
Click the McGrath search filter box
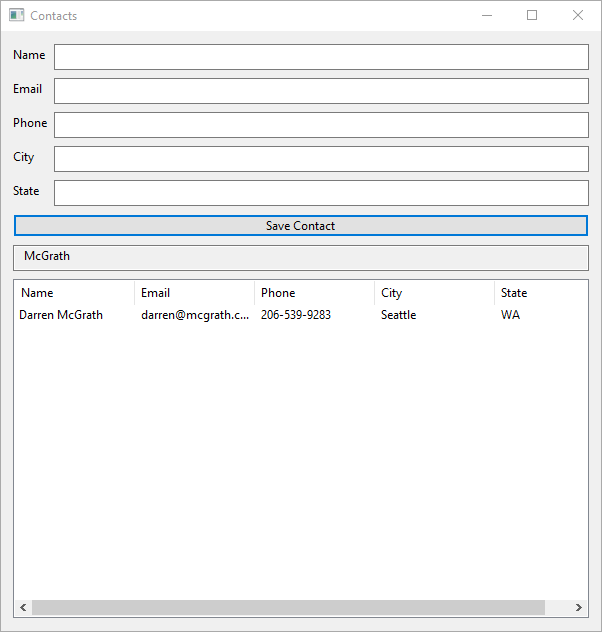(301, 258)
